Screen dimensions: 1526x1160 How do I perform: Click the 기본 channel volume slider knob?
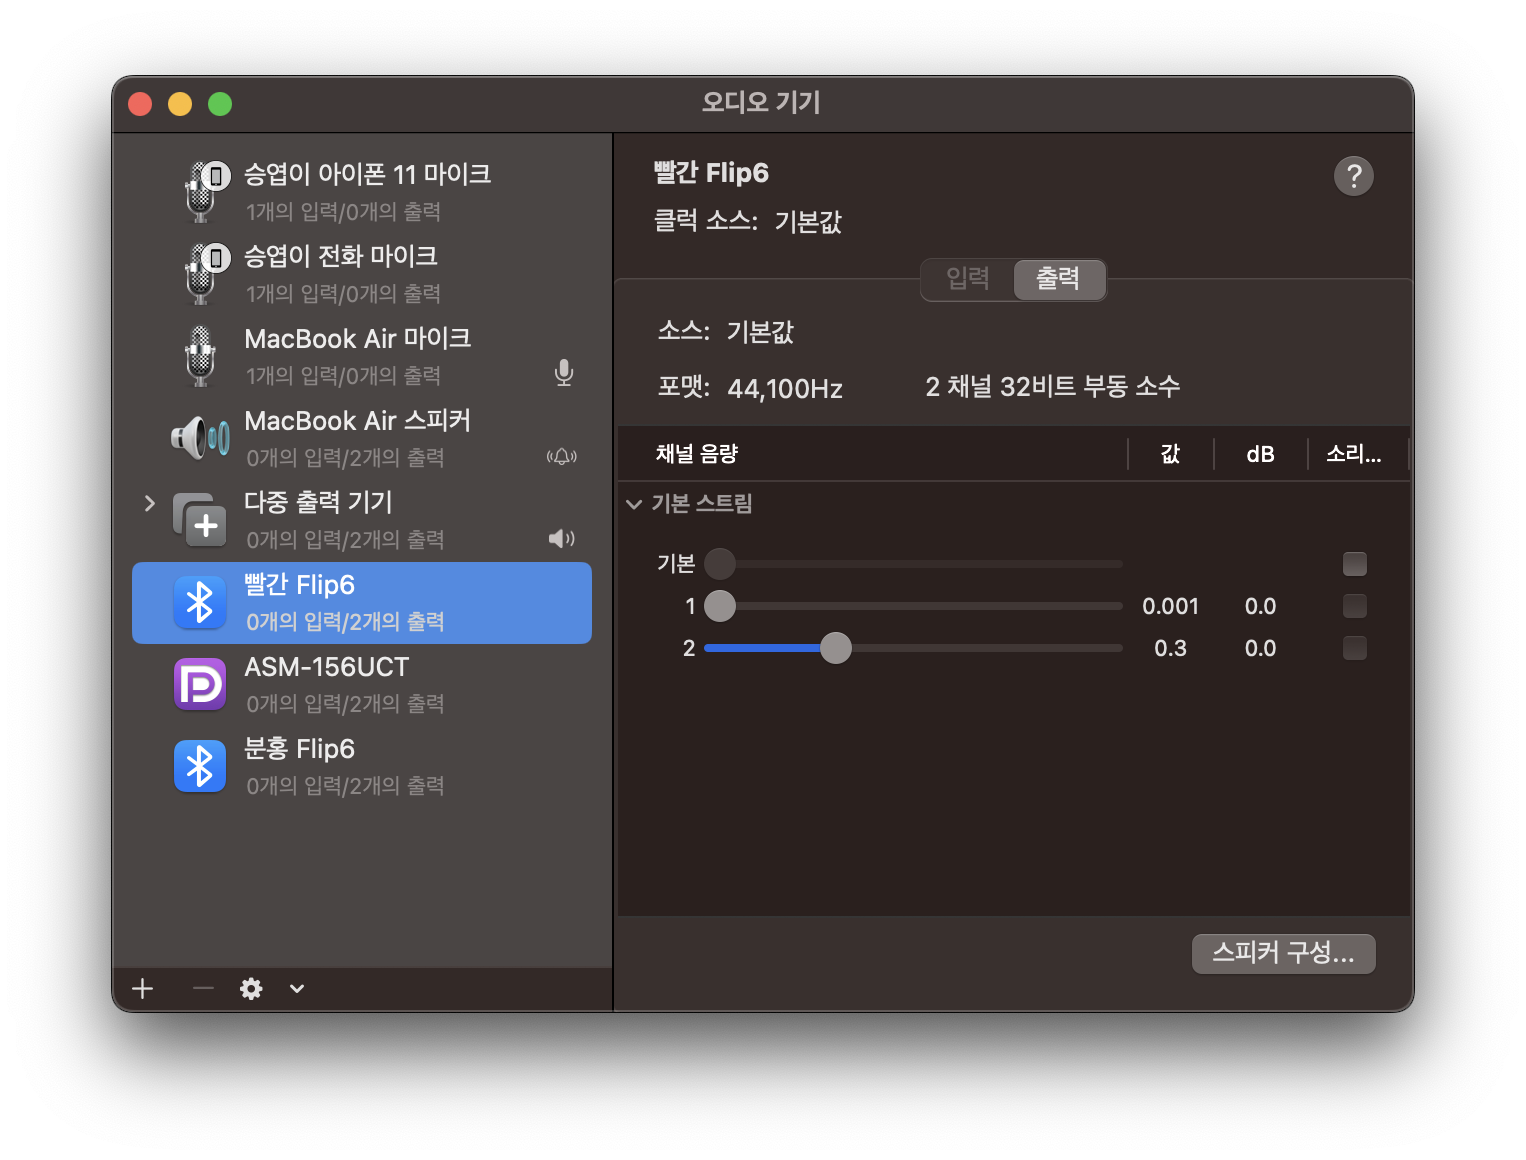click(720, 564)
